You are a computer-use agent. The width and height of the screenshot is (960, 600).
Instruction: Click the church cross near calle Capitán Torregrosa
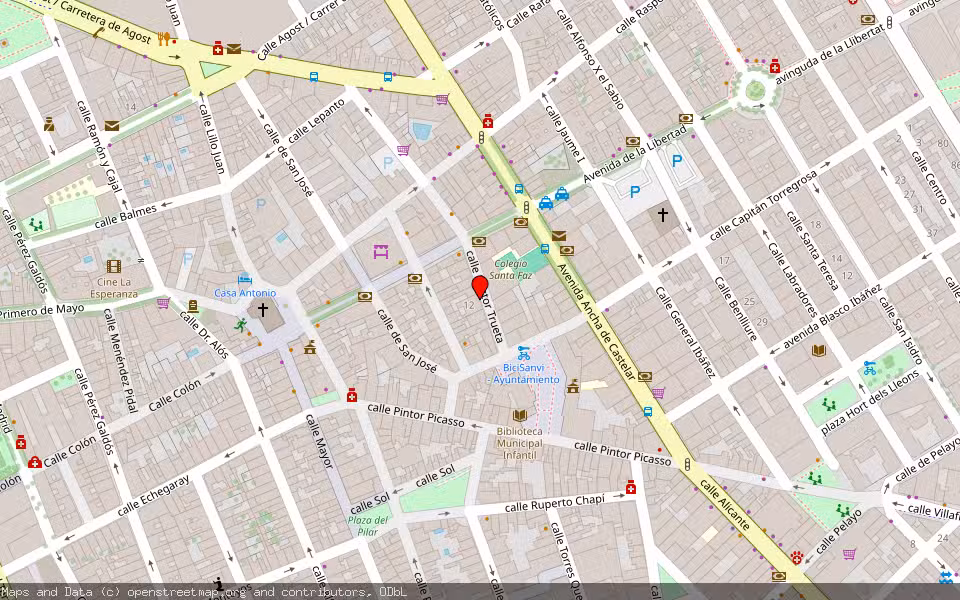(x=662, y=215)
